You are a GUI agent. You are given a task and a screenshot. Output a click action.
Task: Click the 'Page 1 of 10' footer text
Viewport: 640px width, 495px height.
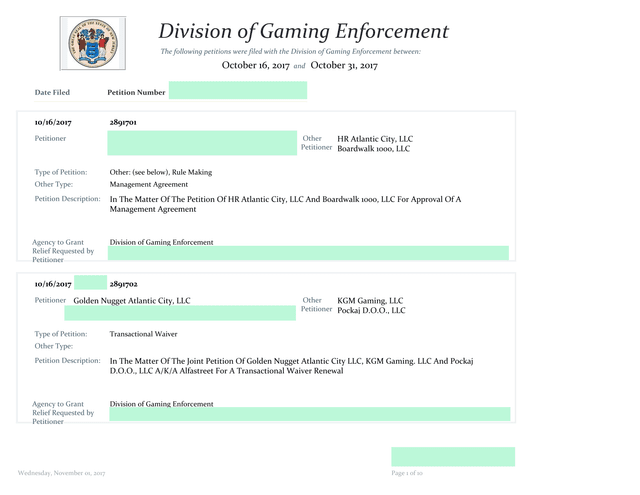coord(407,473)
